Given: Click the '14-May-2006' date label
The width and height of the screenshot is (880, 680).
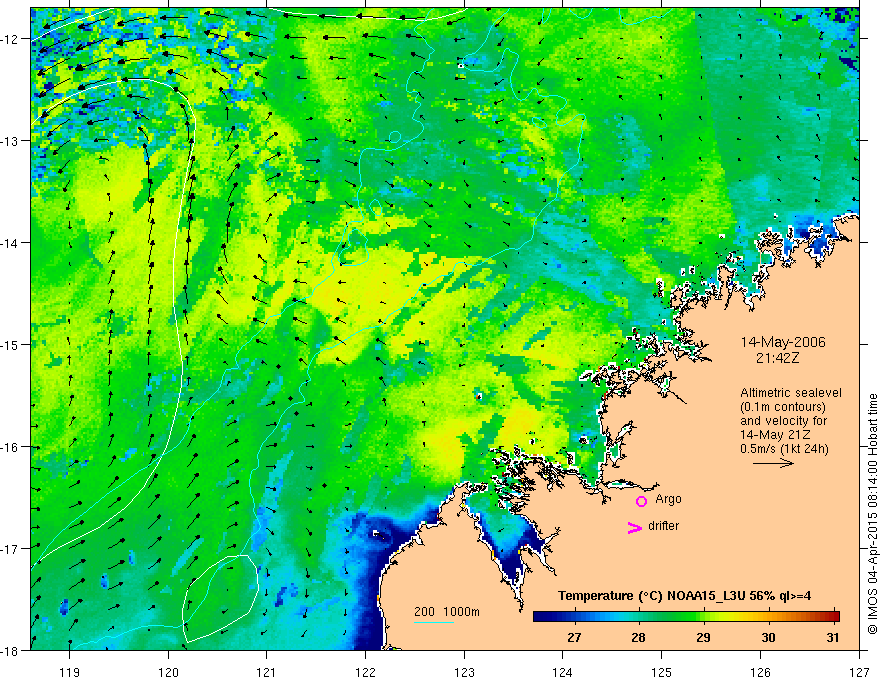Looking at the screenshot, I should point(783,342).
